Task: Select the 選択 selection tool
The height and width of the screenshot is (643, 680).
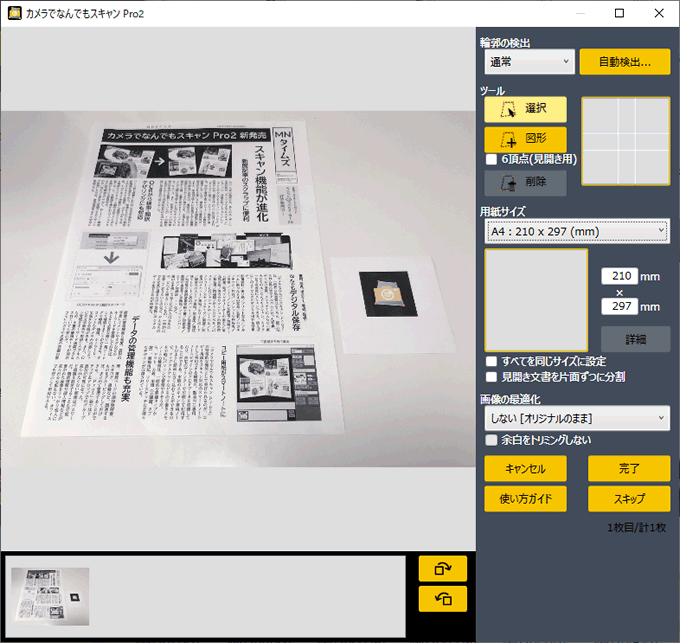Action: pyautogui.click(x=525, y=109)
